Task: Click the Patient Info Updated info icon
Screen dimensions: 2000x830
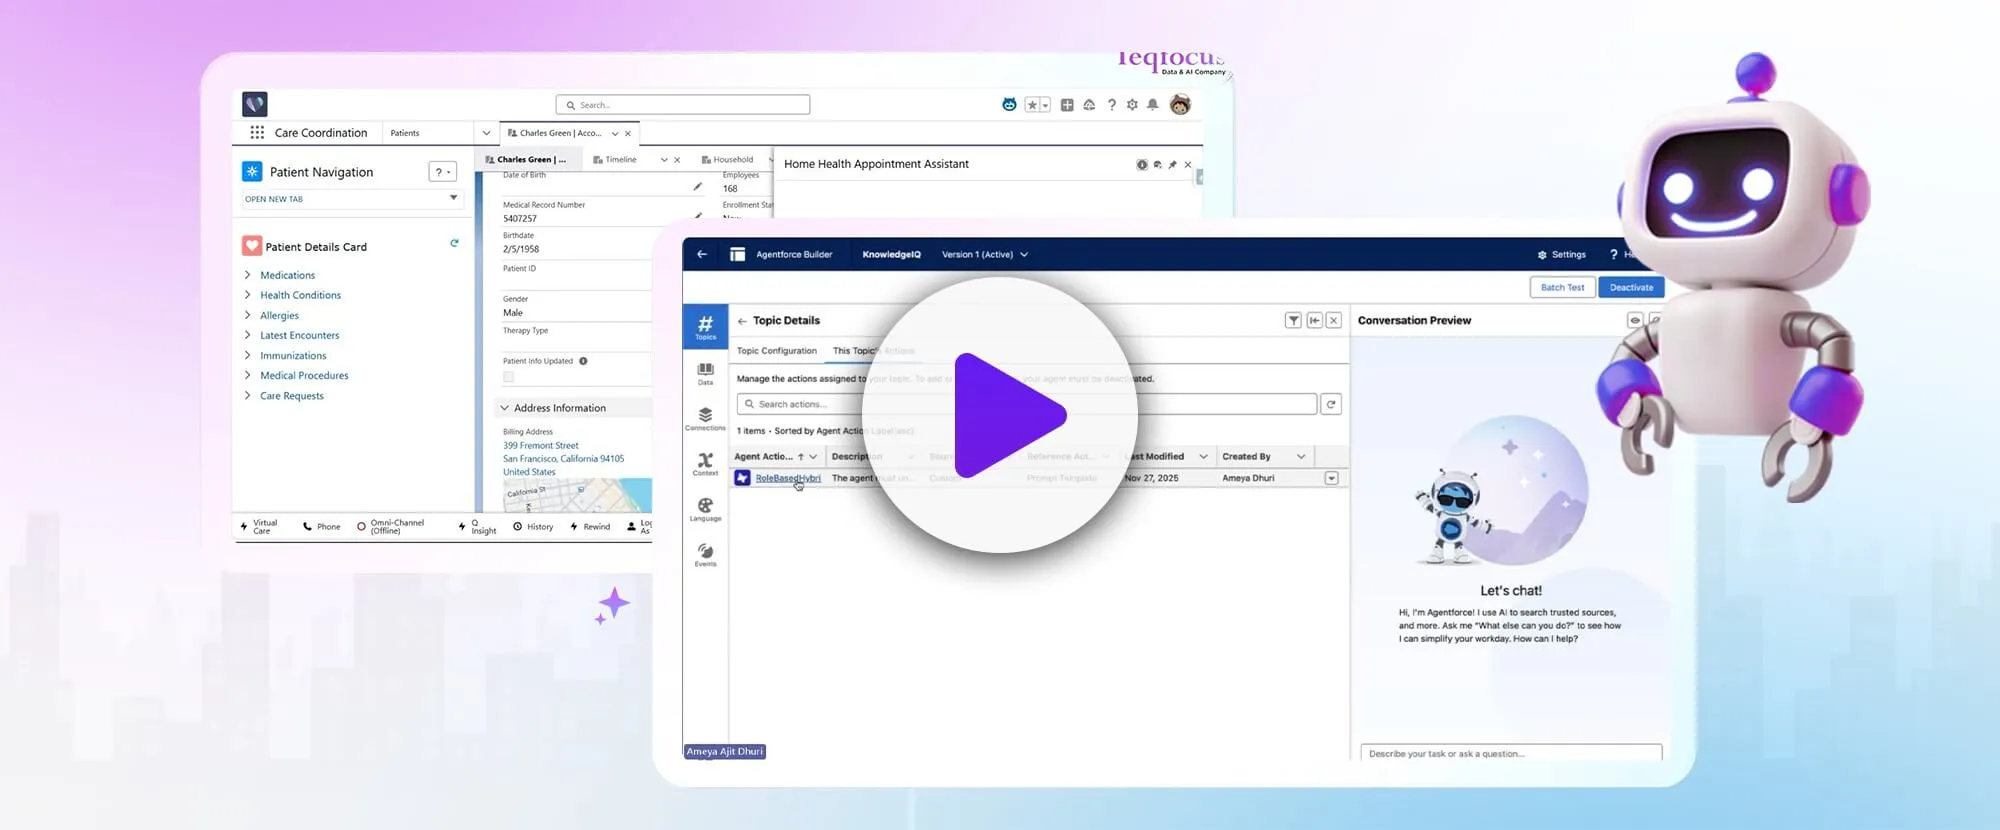Action: (x=583, y=361)
